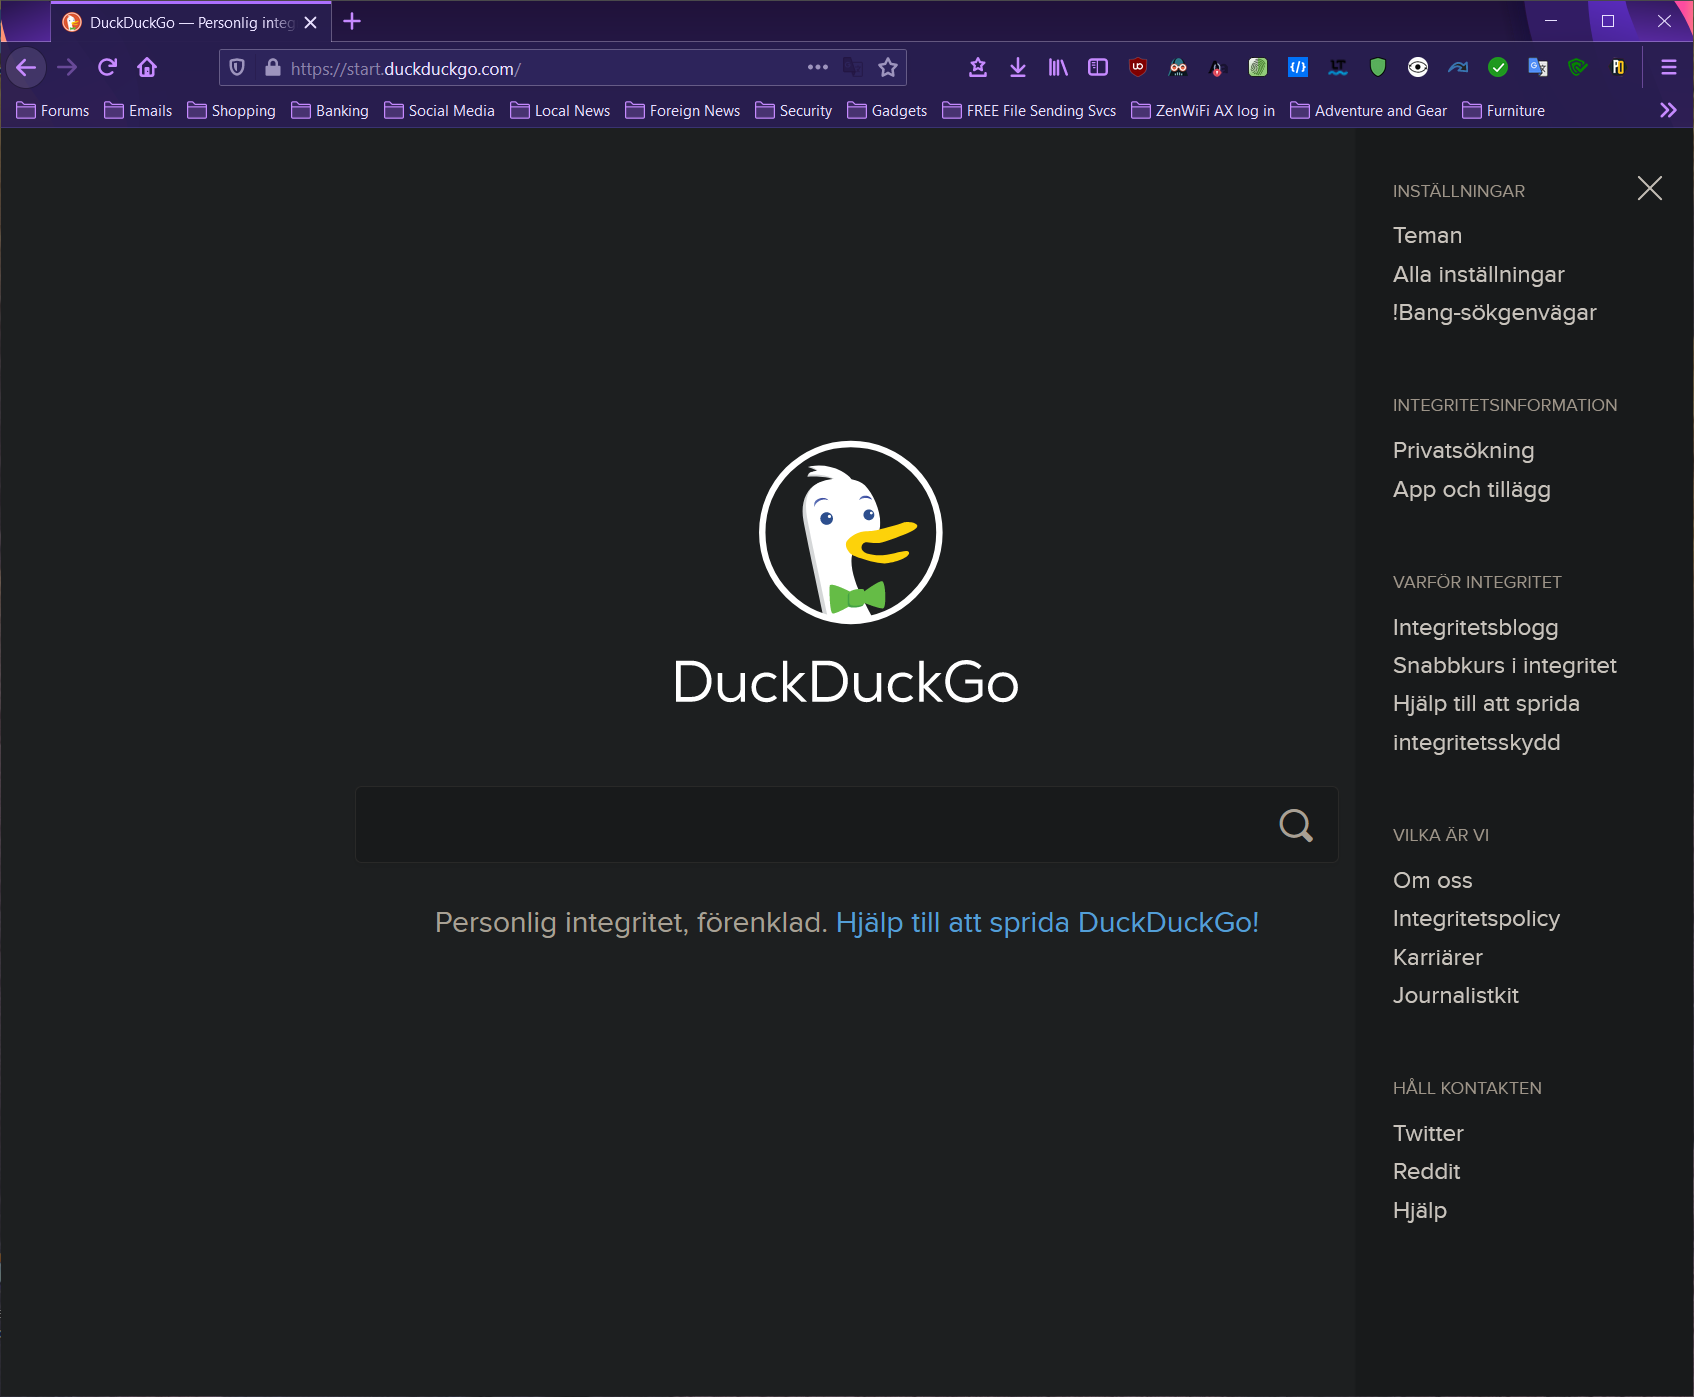This screenshot has height=1397, width=1694.
Task: Open !Bang-sökgenvägar menu item
Action: pos(1494,313)
